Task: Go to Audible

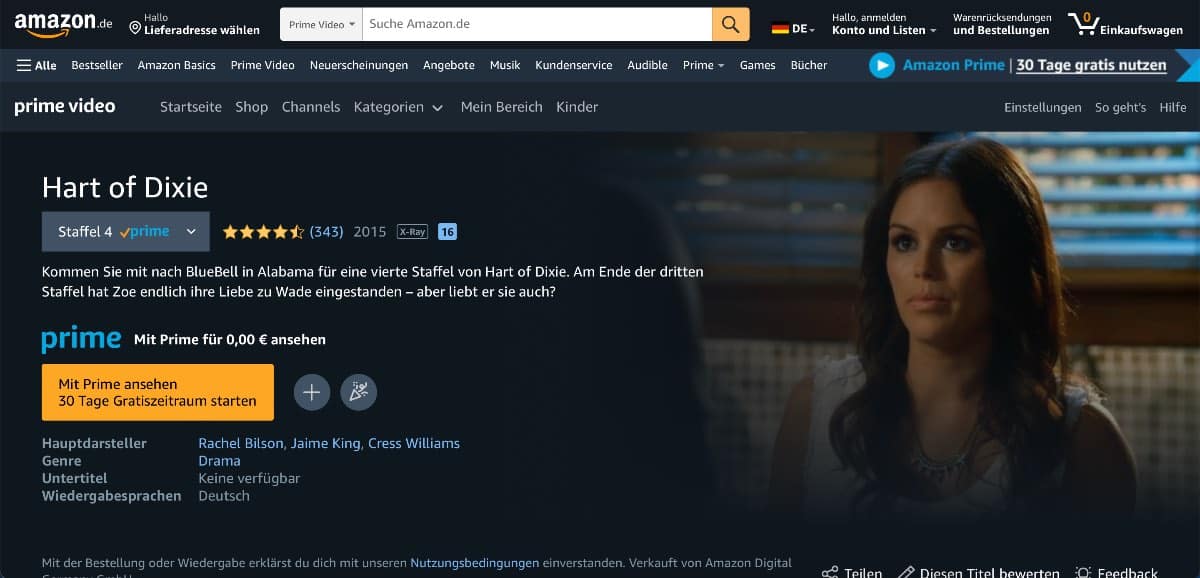Action: pos(647,65)
